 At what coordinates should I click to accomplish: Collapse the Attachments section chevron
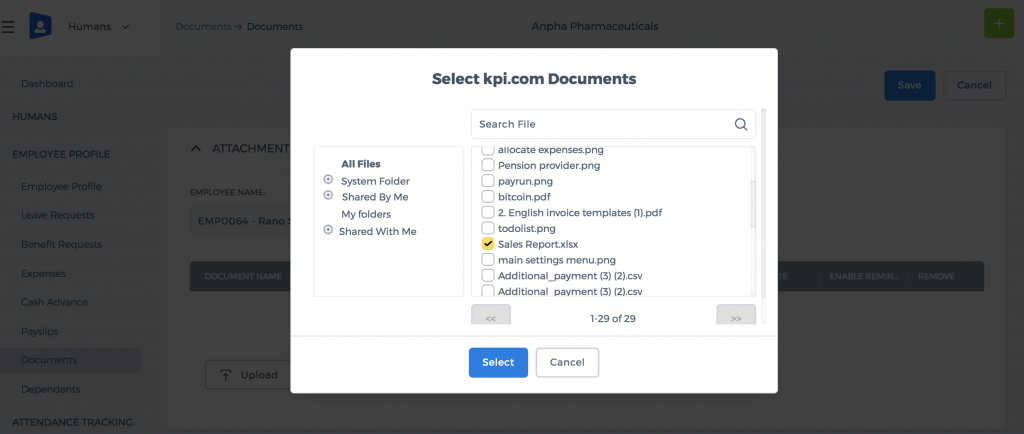click(195, 149)
